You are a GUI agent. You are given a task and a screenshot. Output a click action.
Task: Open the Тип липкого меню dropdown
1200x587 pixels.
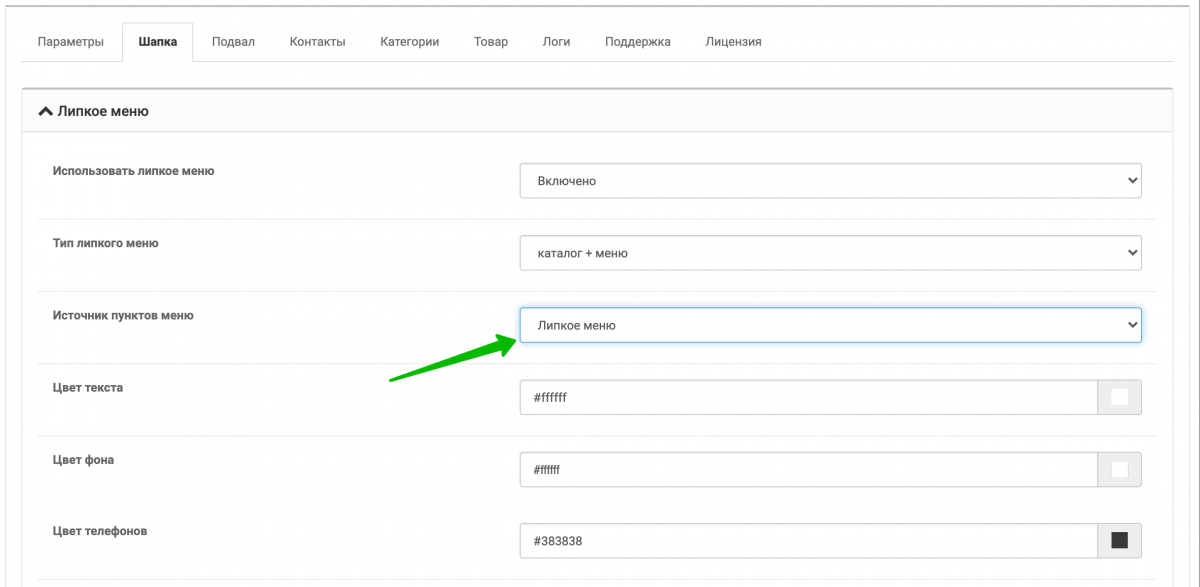click(830, 253)
